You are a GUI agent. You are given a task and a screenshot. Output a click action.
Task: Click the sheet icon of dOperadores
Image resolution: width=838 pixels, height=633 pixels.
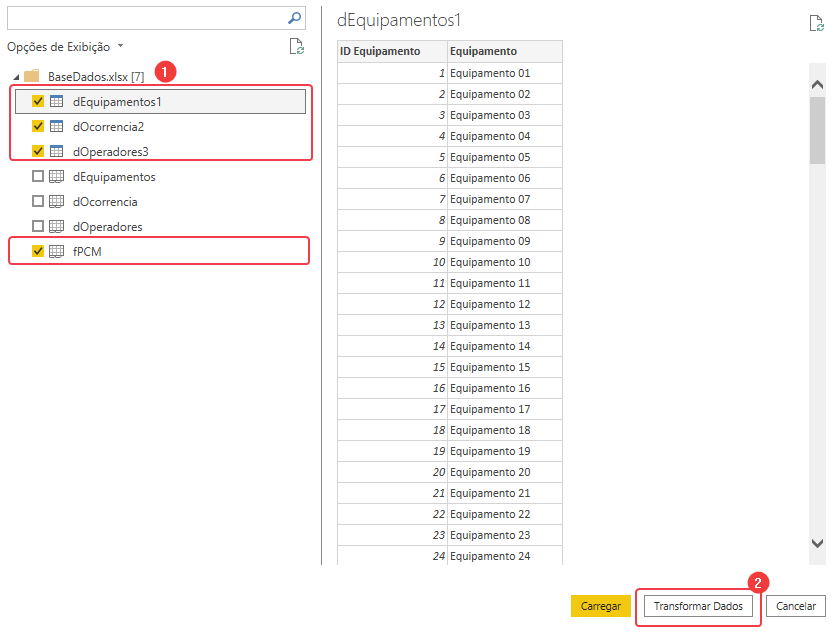coord(57,226)
